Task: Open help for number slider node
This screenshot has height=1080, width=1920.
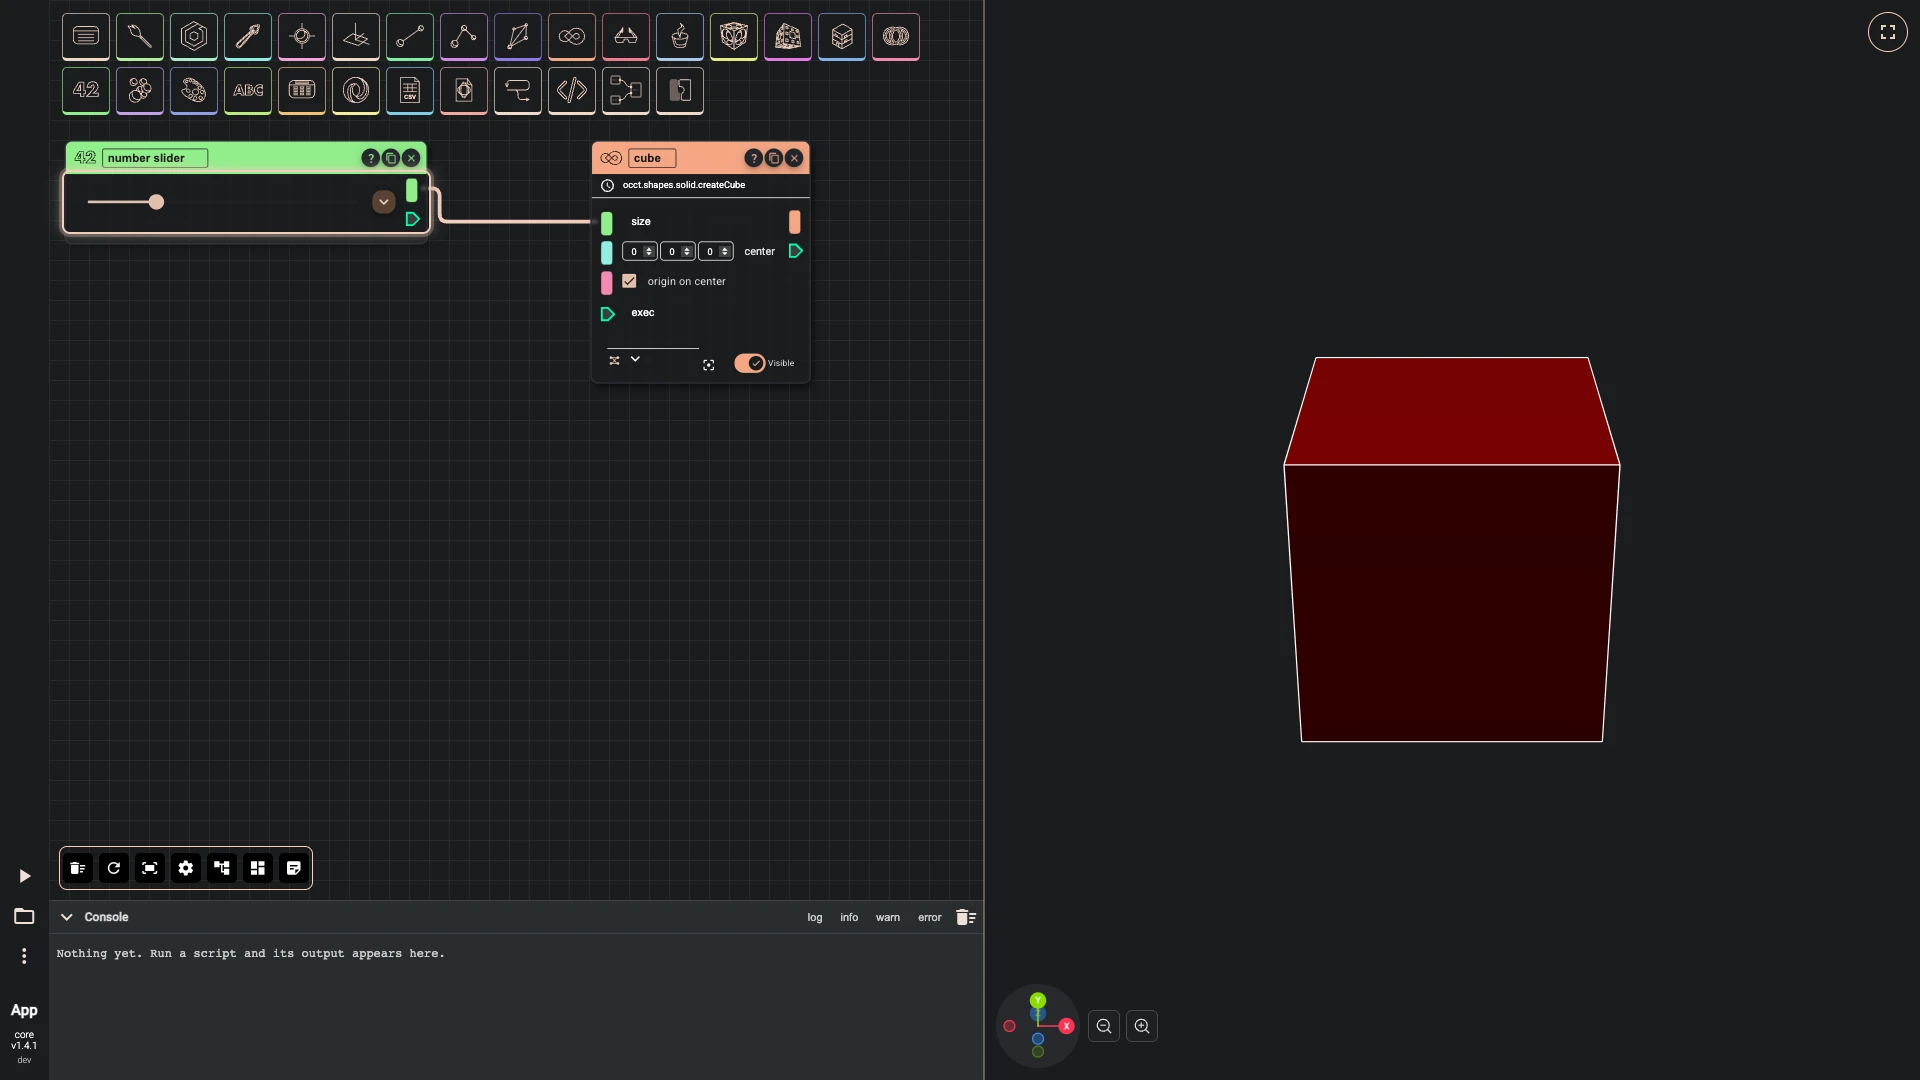Action: pos(370,158)
